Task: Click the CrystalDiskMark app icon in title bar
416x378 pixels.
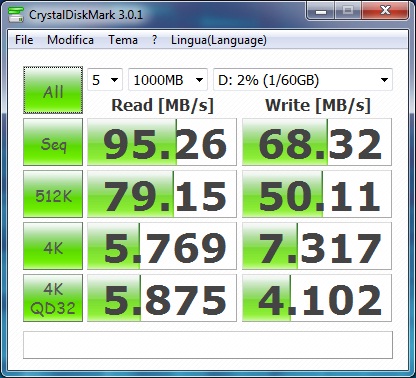Action: pos(16,14)
